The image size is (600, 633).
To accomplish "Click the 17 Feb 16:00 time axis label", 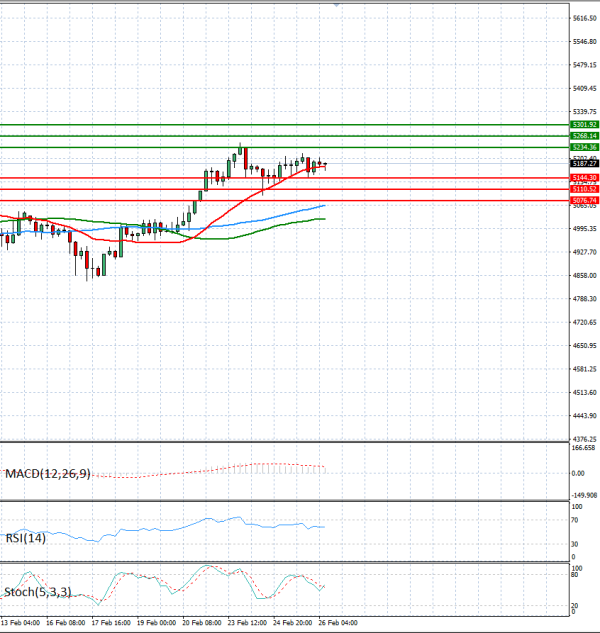I will pyautogui.click(x=112, y=621).
